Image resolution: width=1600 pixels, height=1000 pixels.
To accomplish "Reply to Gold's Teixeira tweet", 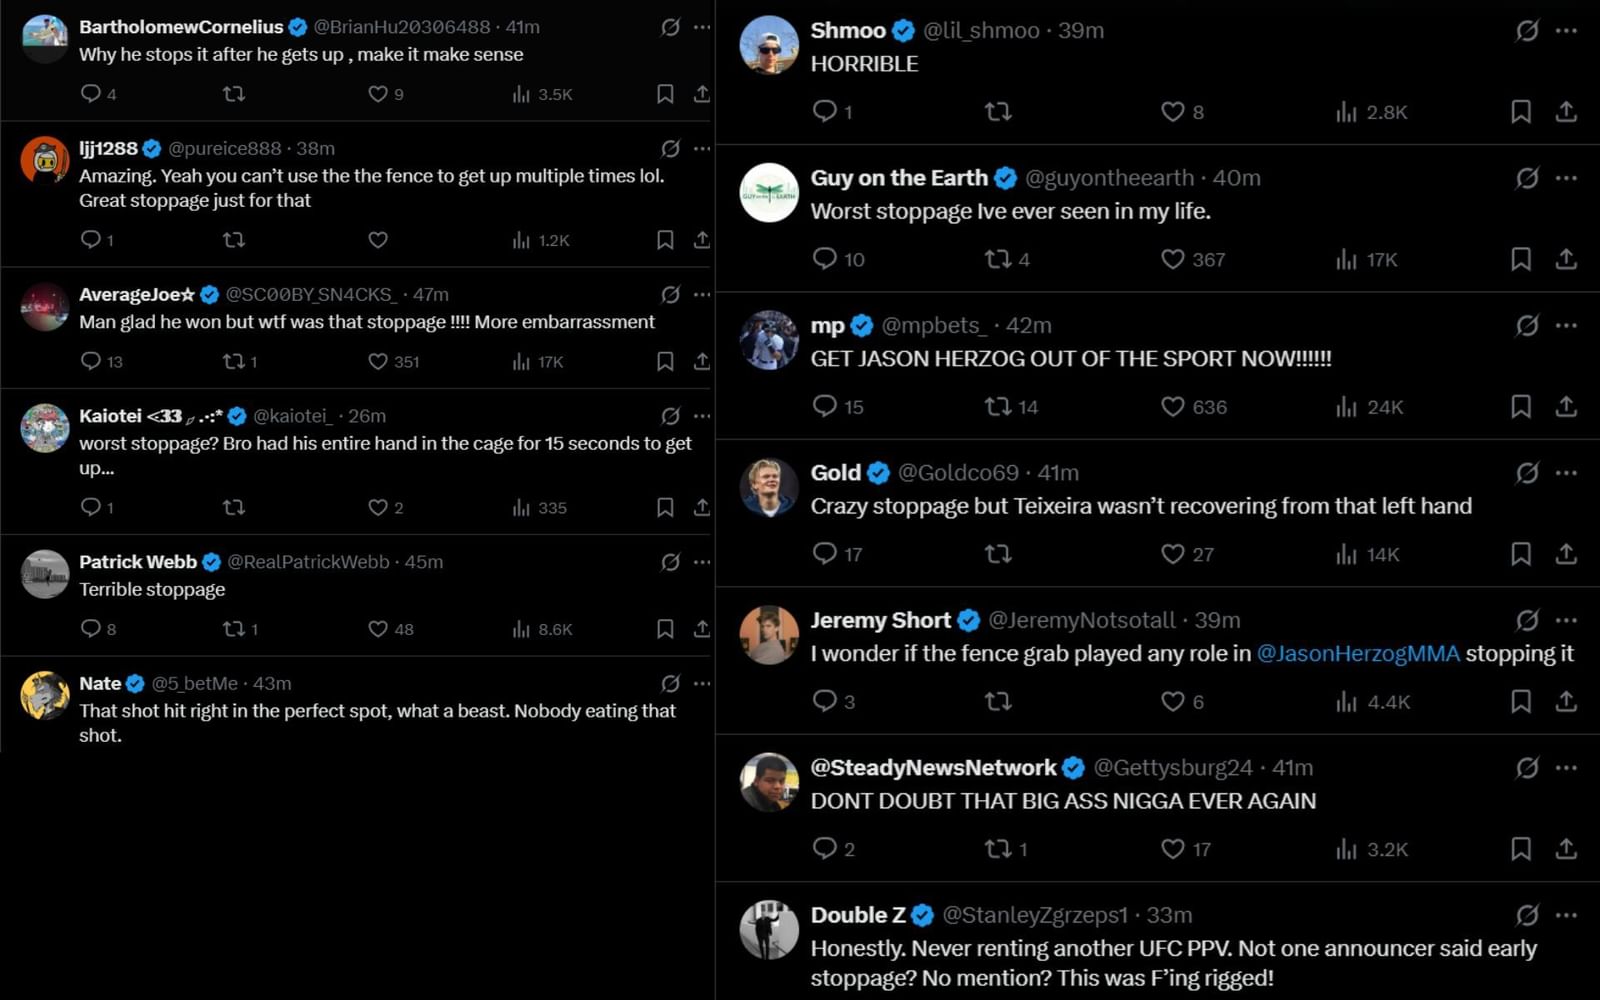I will click(825, 553).
